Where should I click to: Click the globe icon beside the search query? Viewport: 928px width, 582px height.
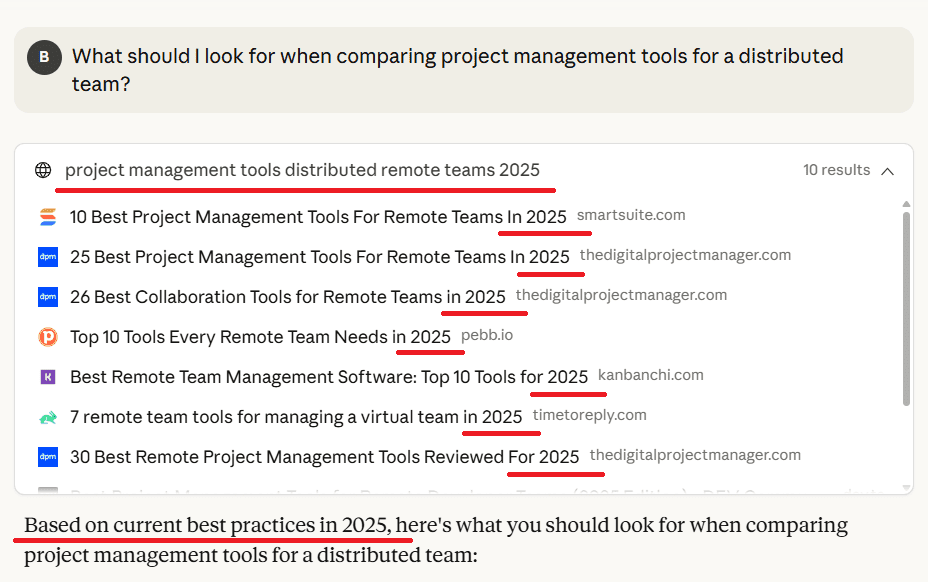(x=43, y=170)
